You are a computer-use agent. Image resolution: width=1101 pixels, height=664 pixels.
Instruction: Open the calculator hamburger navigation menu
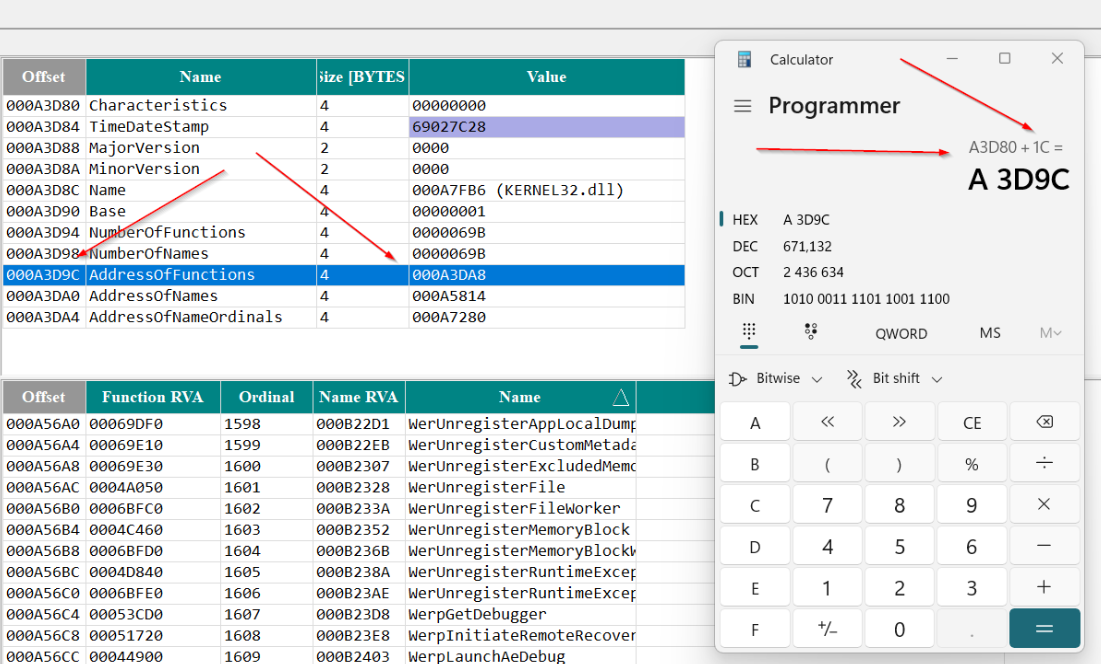(742, 106)
